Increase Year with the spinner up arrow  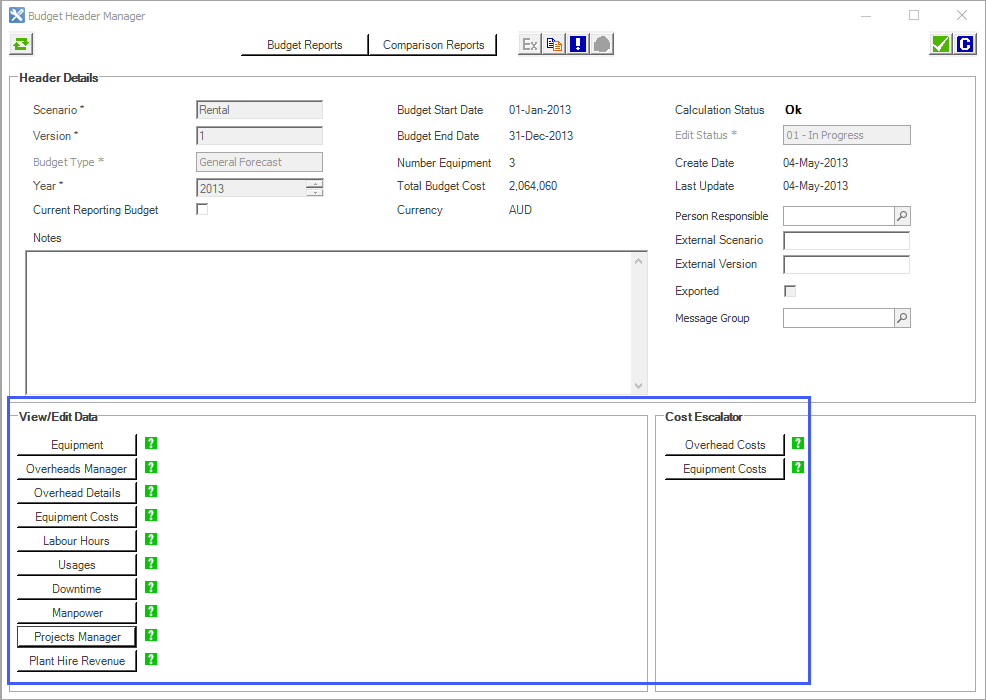point(315,184)
